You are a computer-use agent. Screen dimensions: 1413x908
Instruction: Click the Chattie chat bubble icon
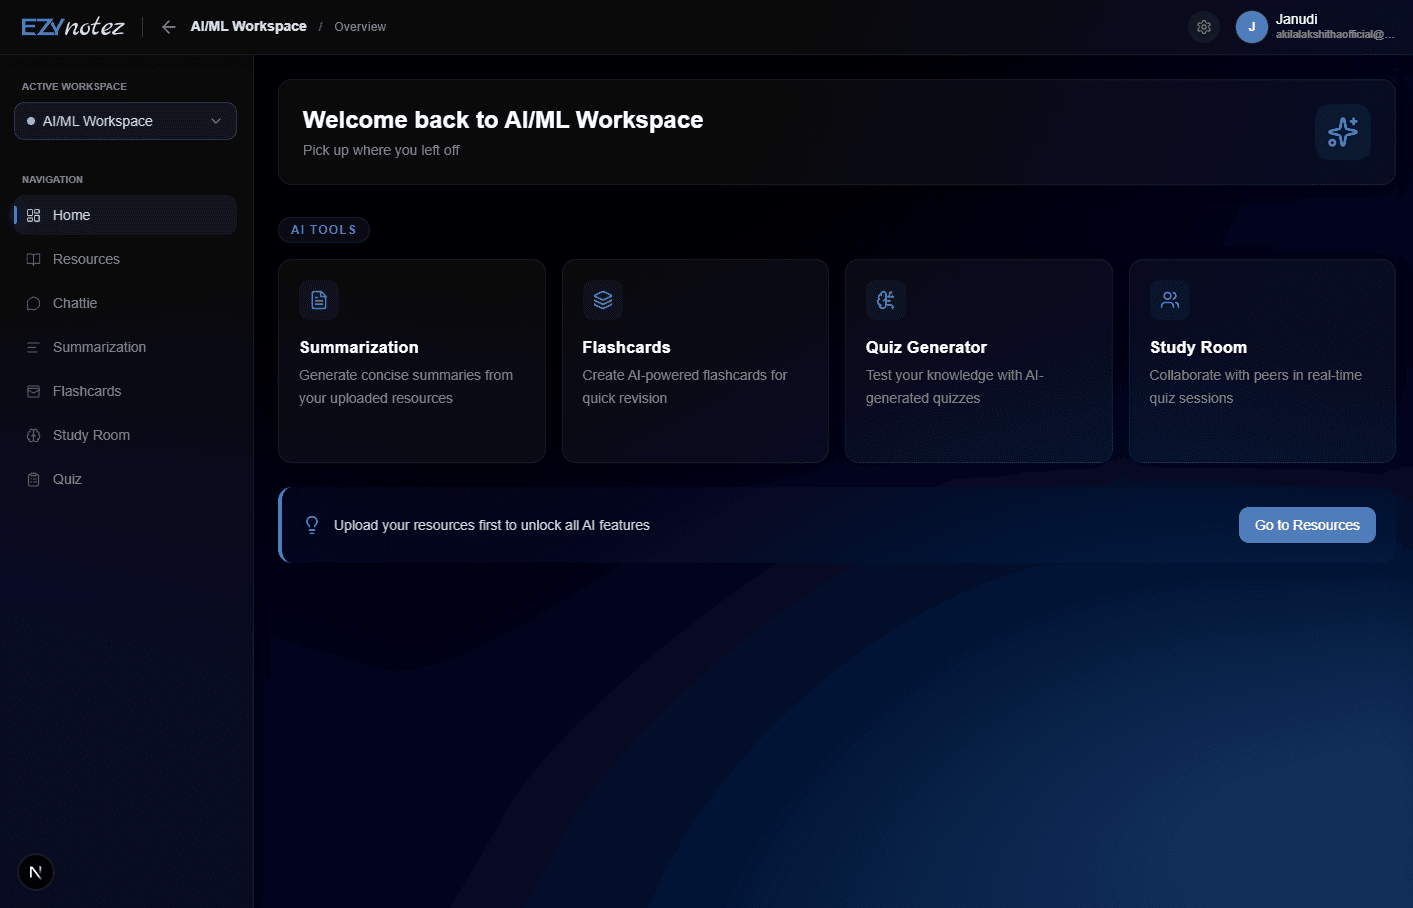[33, 303]
